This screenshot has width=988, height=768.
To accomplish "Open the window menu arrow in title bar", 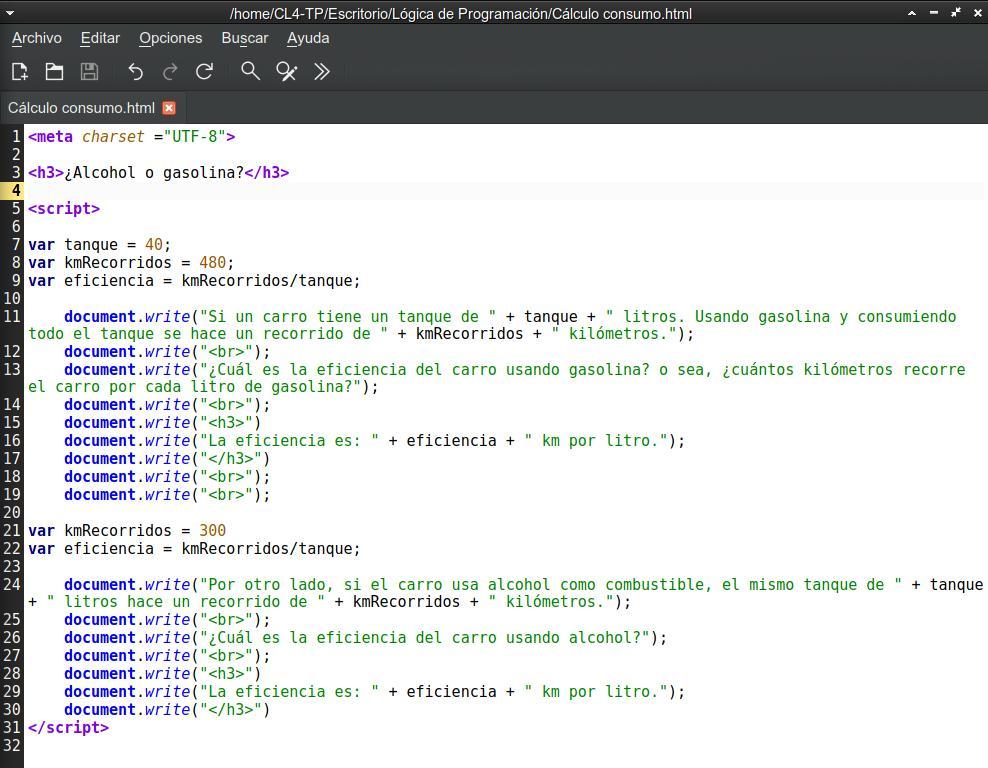I will tap(9, 13).
